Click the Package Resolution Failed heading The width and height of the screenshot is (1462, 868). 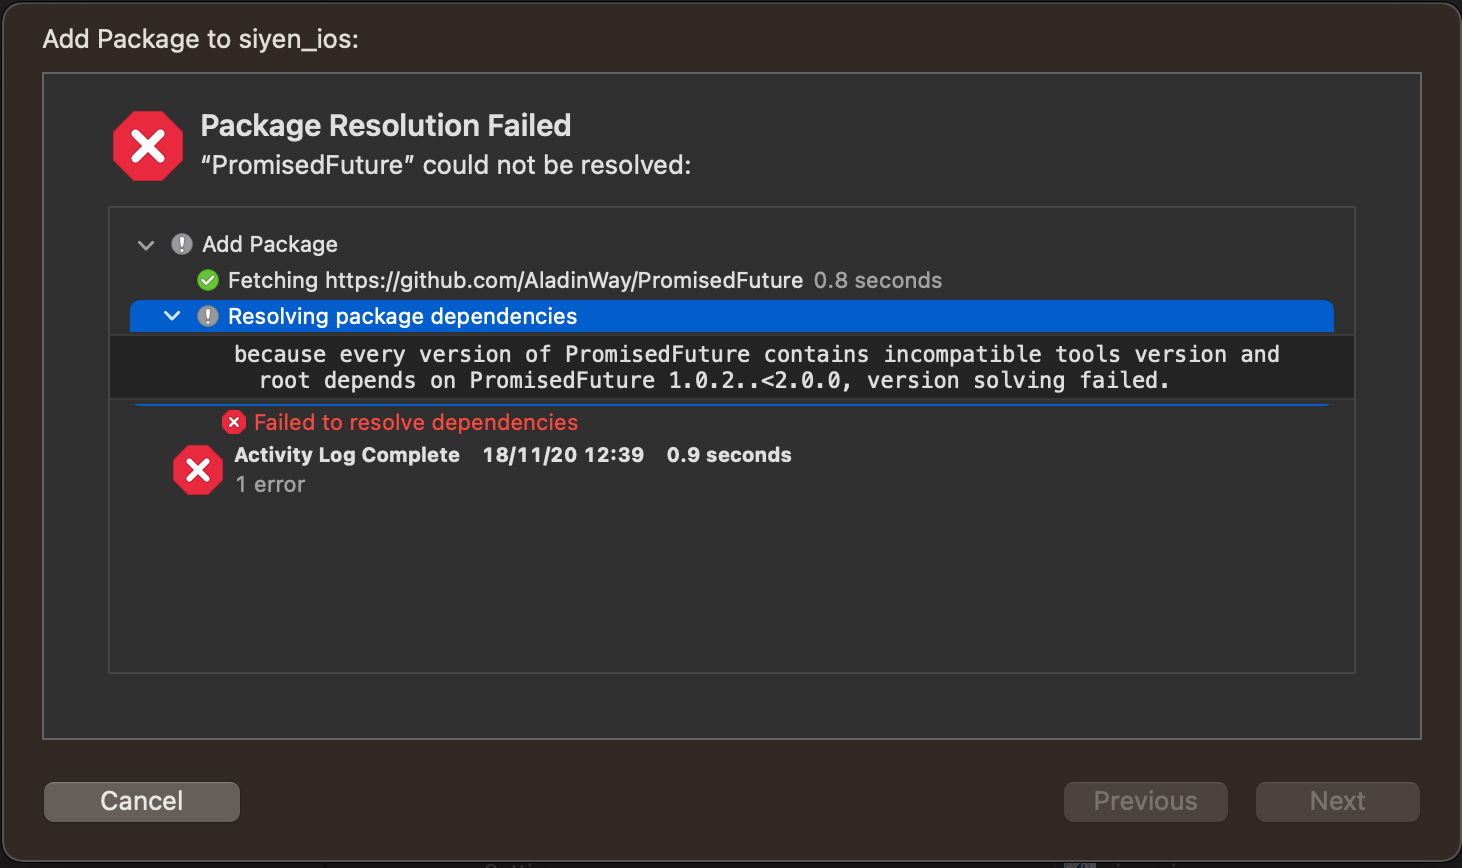[386, 125]
